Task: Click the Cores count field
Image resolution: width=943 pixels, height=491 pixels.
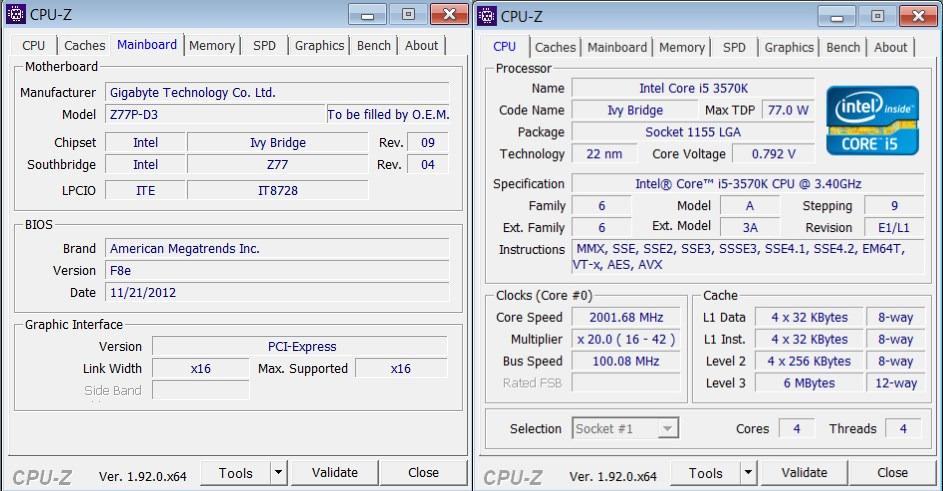Action: point(796,428)
